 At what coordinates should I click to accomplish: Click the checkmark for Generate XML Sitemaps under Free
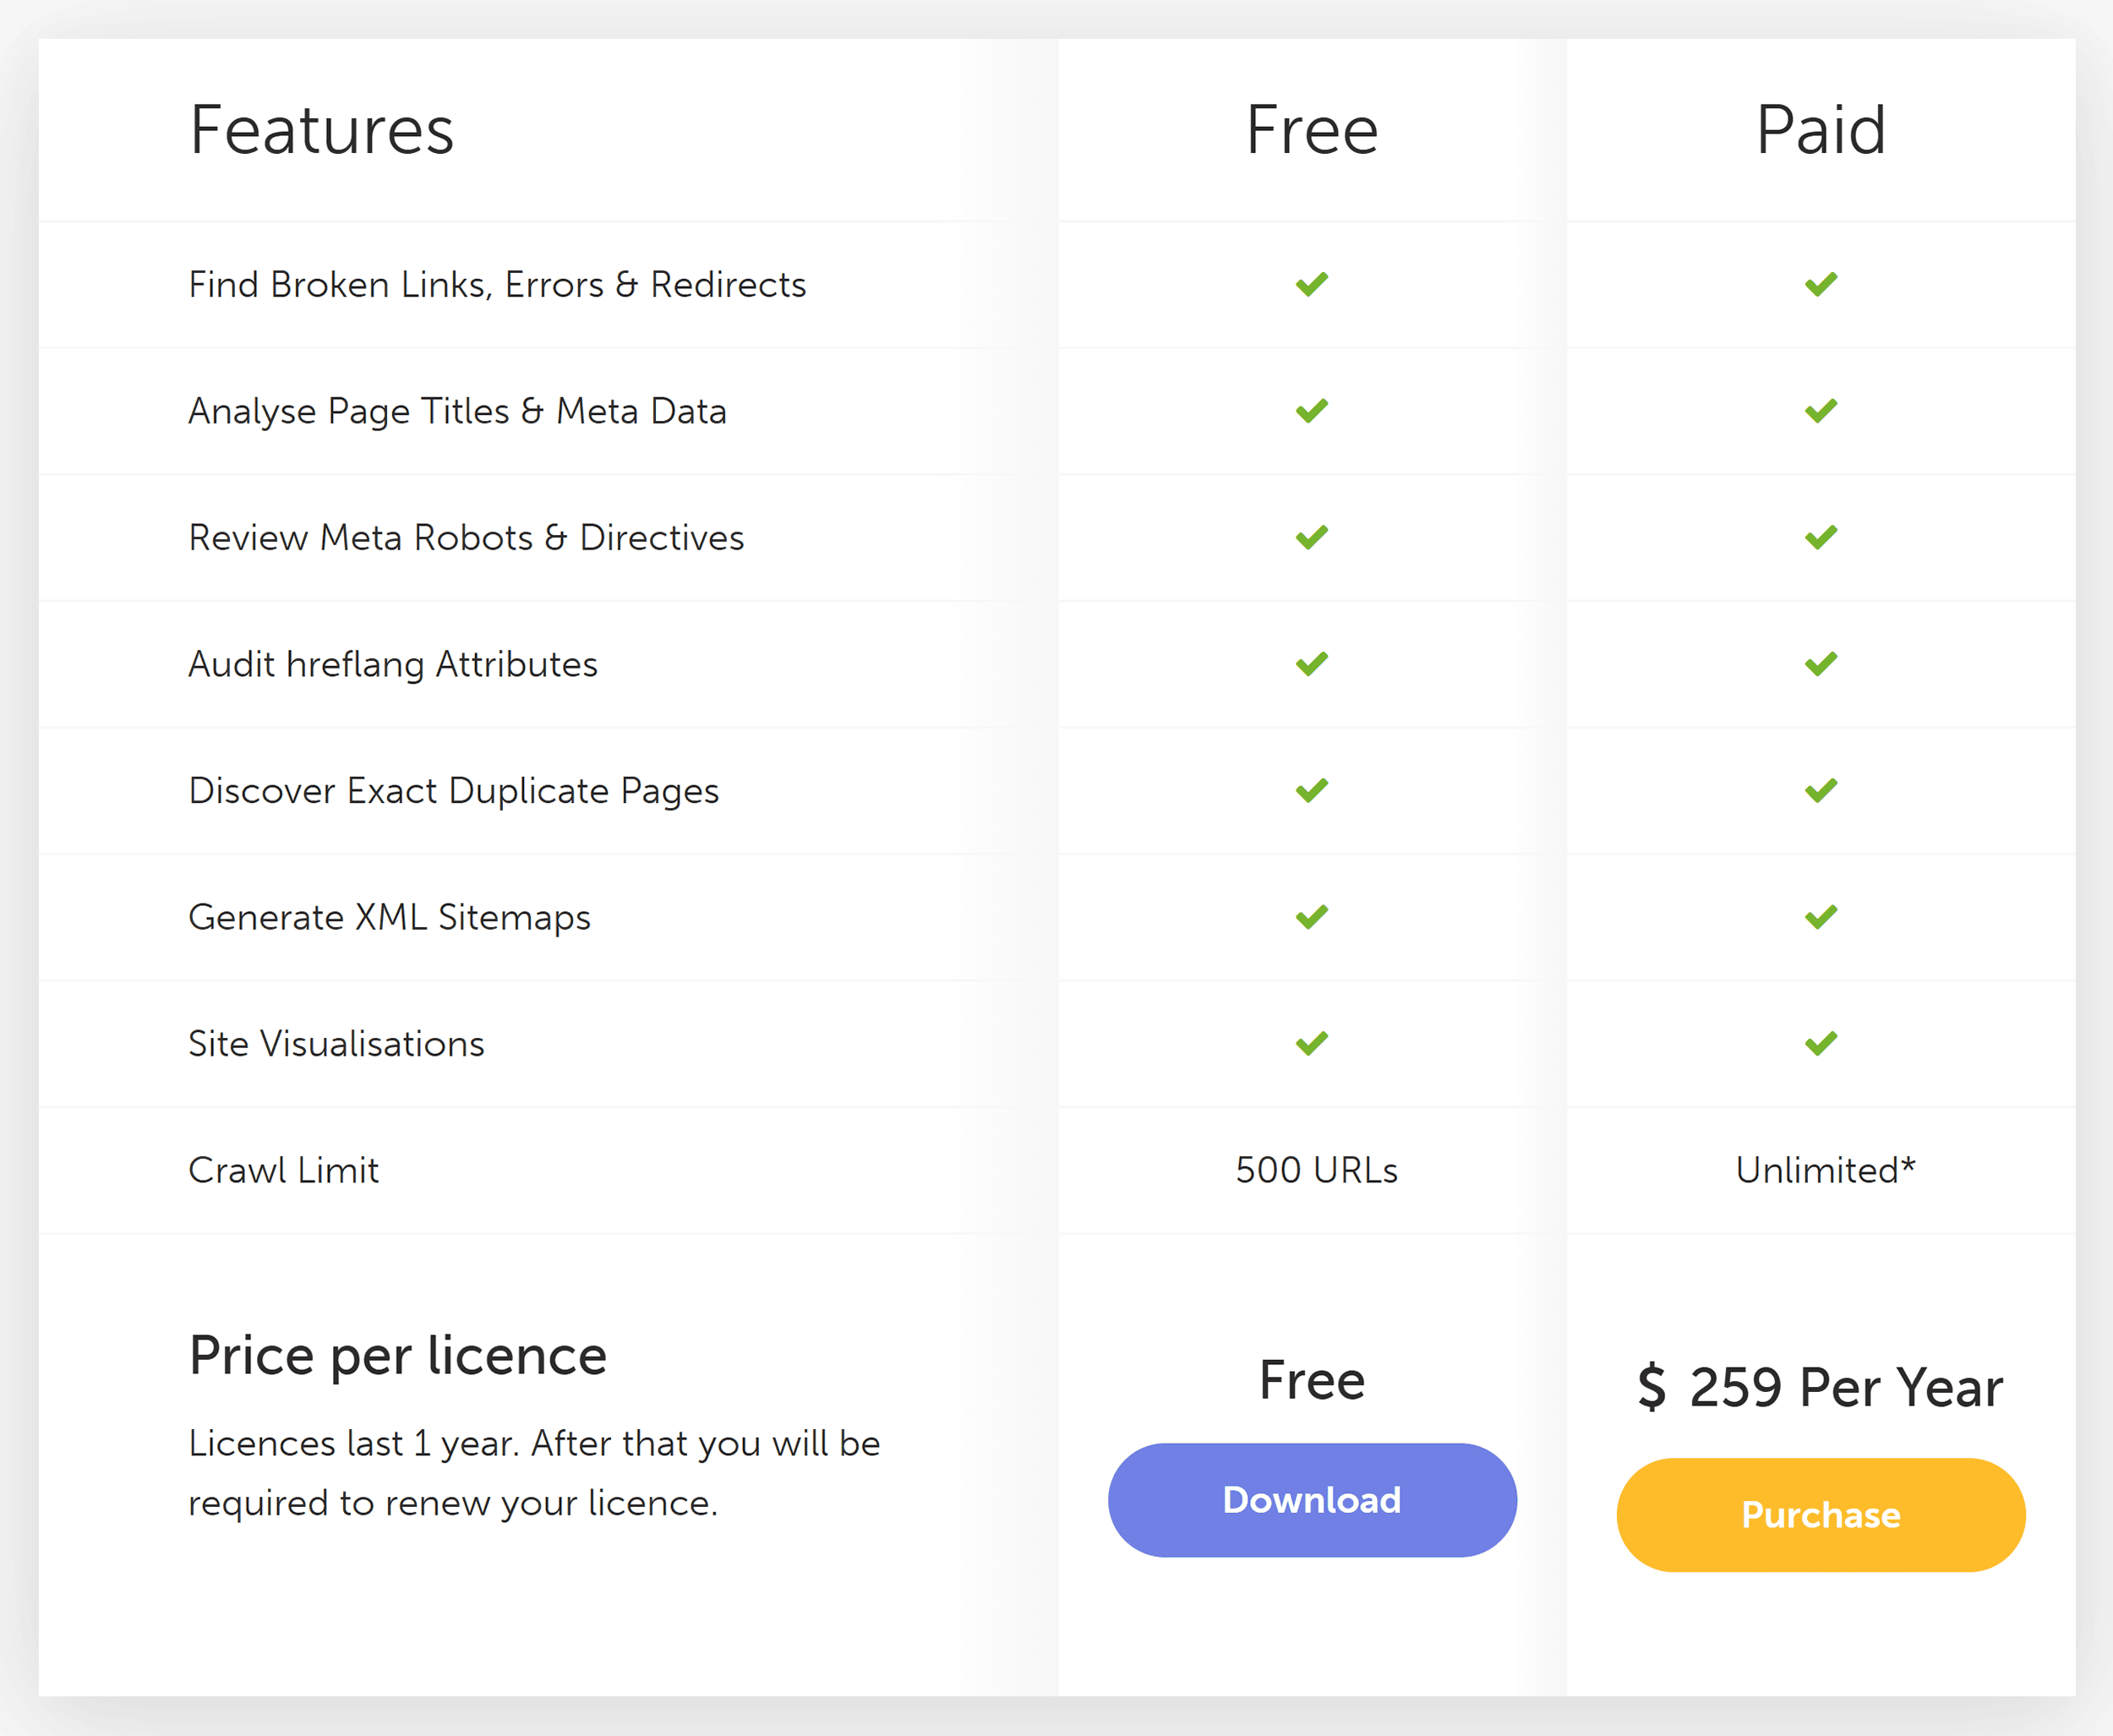[x=1311, y=916]
